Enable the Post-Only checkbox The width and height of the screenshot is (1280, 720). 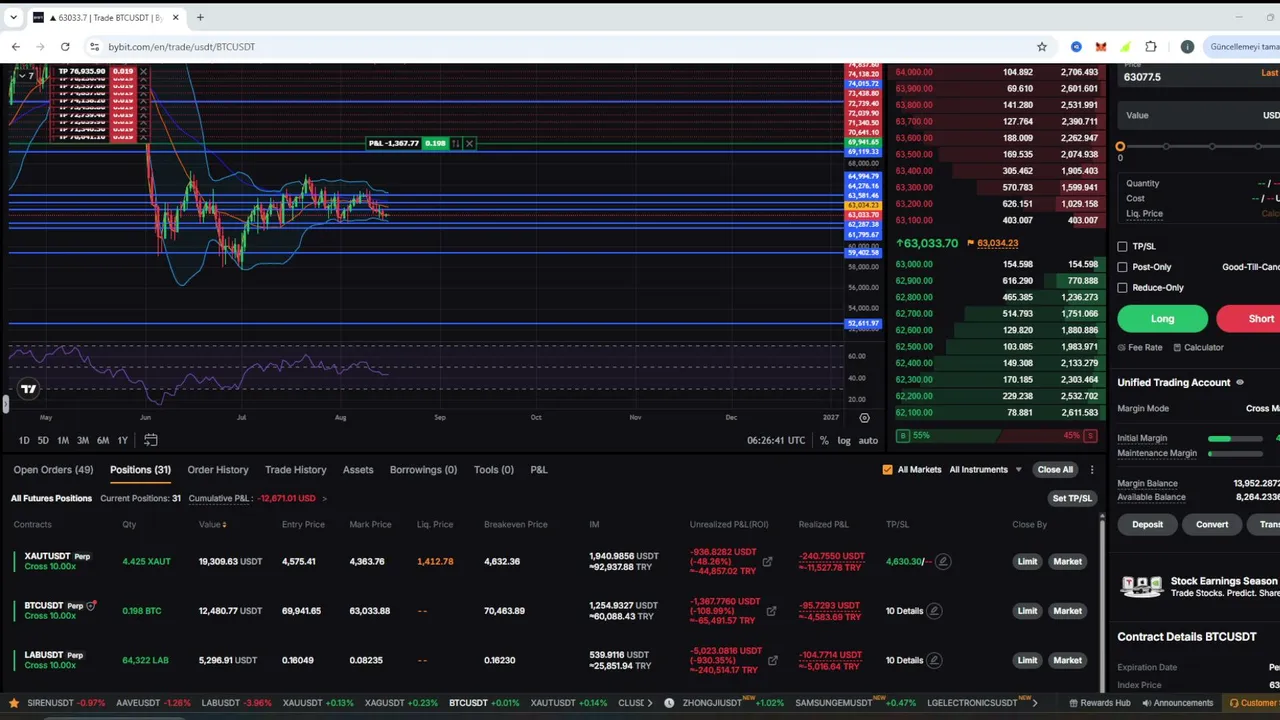1122,267
